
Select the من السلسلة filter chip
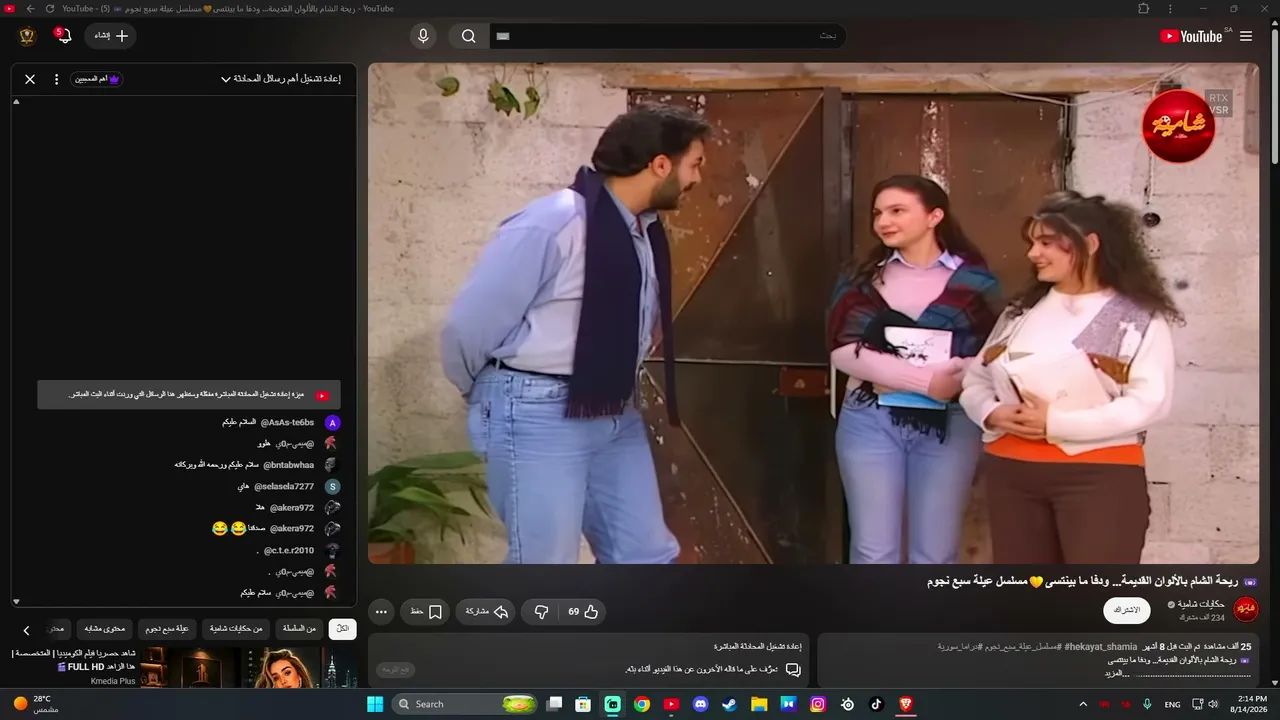pyautogui.click(x=299, y=629)
